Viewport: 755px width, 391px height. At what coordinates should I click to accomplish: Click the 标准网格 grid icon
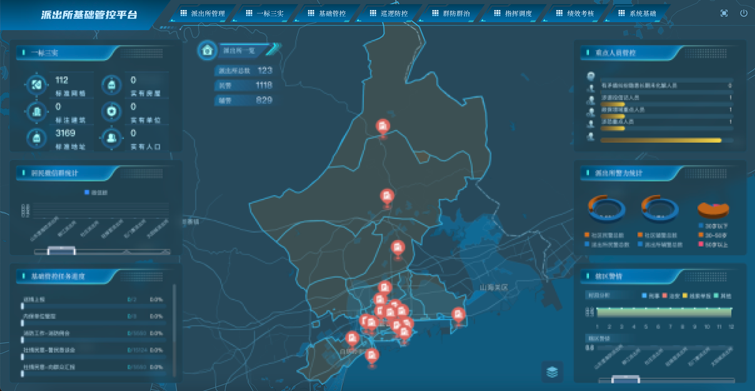point(36,86)
